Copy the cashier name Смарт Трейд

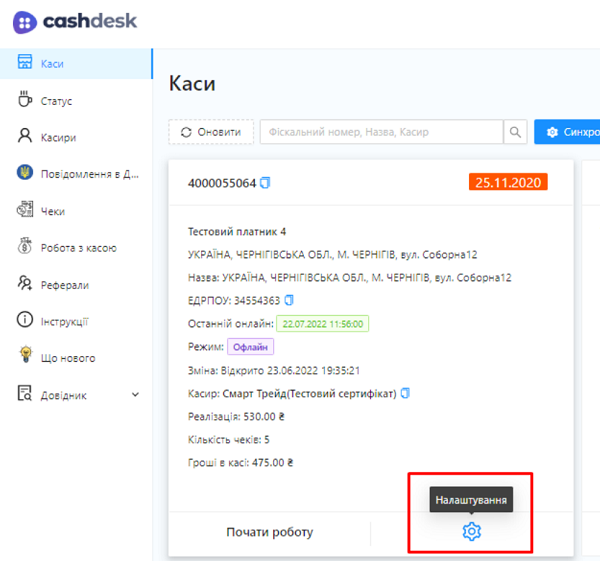406,393
